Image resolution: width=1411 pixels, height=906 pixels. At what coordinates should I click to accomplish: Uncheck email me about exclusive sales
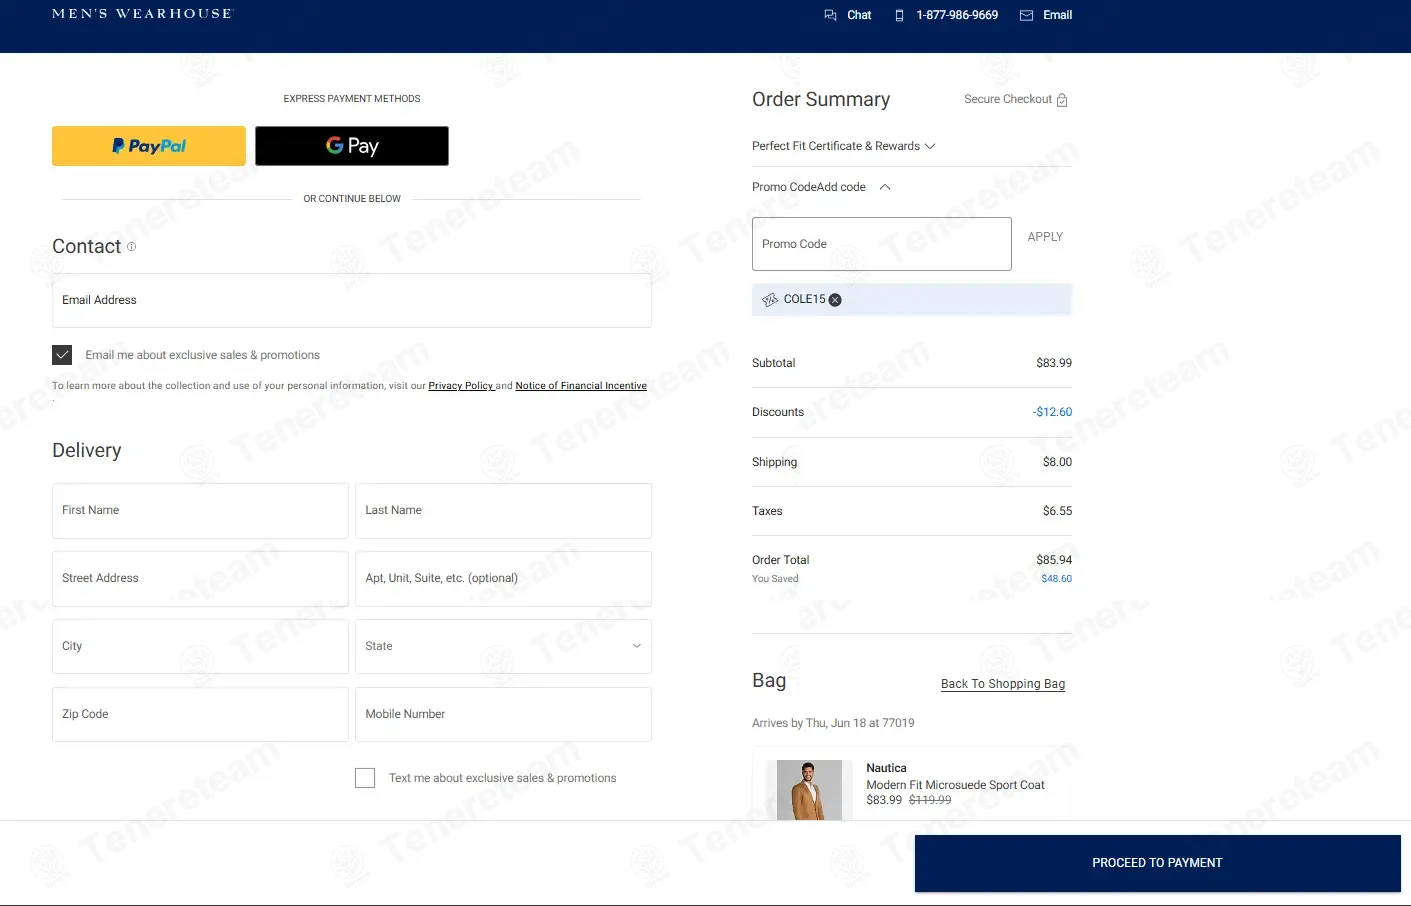pyautogui.click(x=62, y=355)
